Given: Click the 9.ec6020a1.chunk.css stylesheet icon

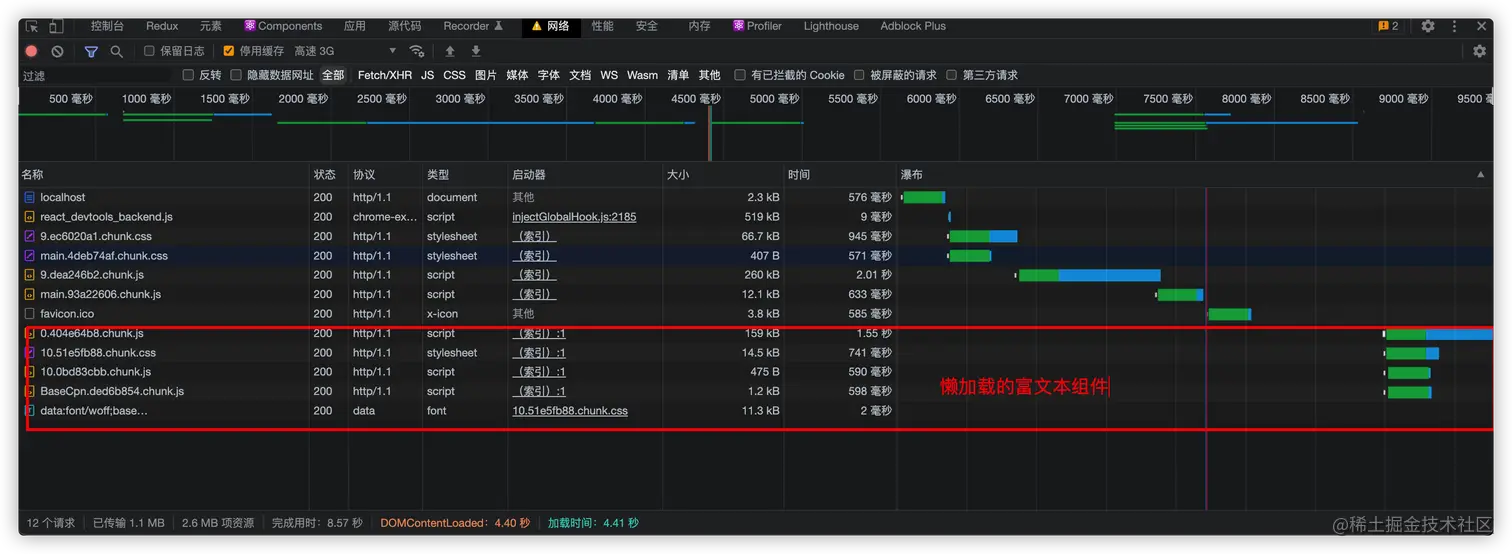Looking at the screenshot, I should [30, 236].
